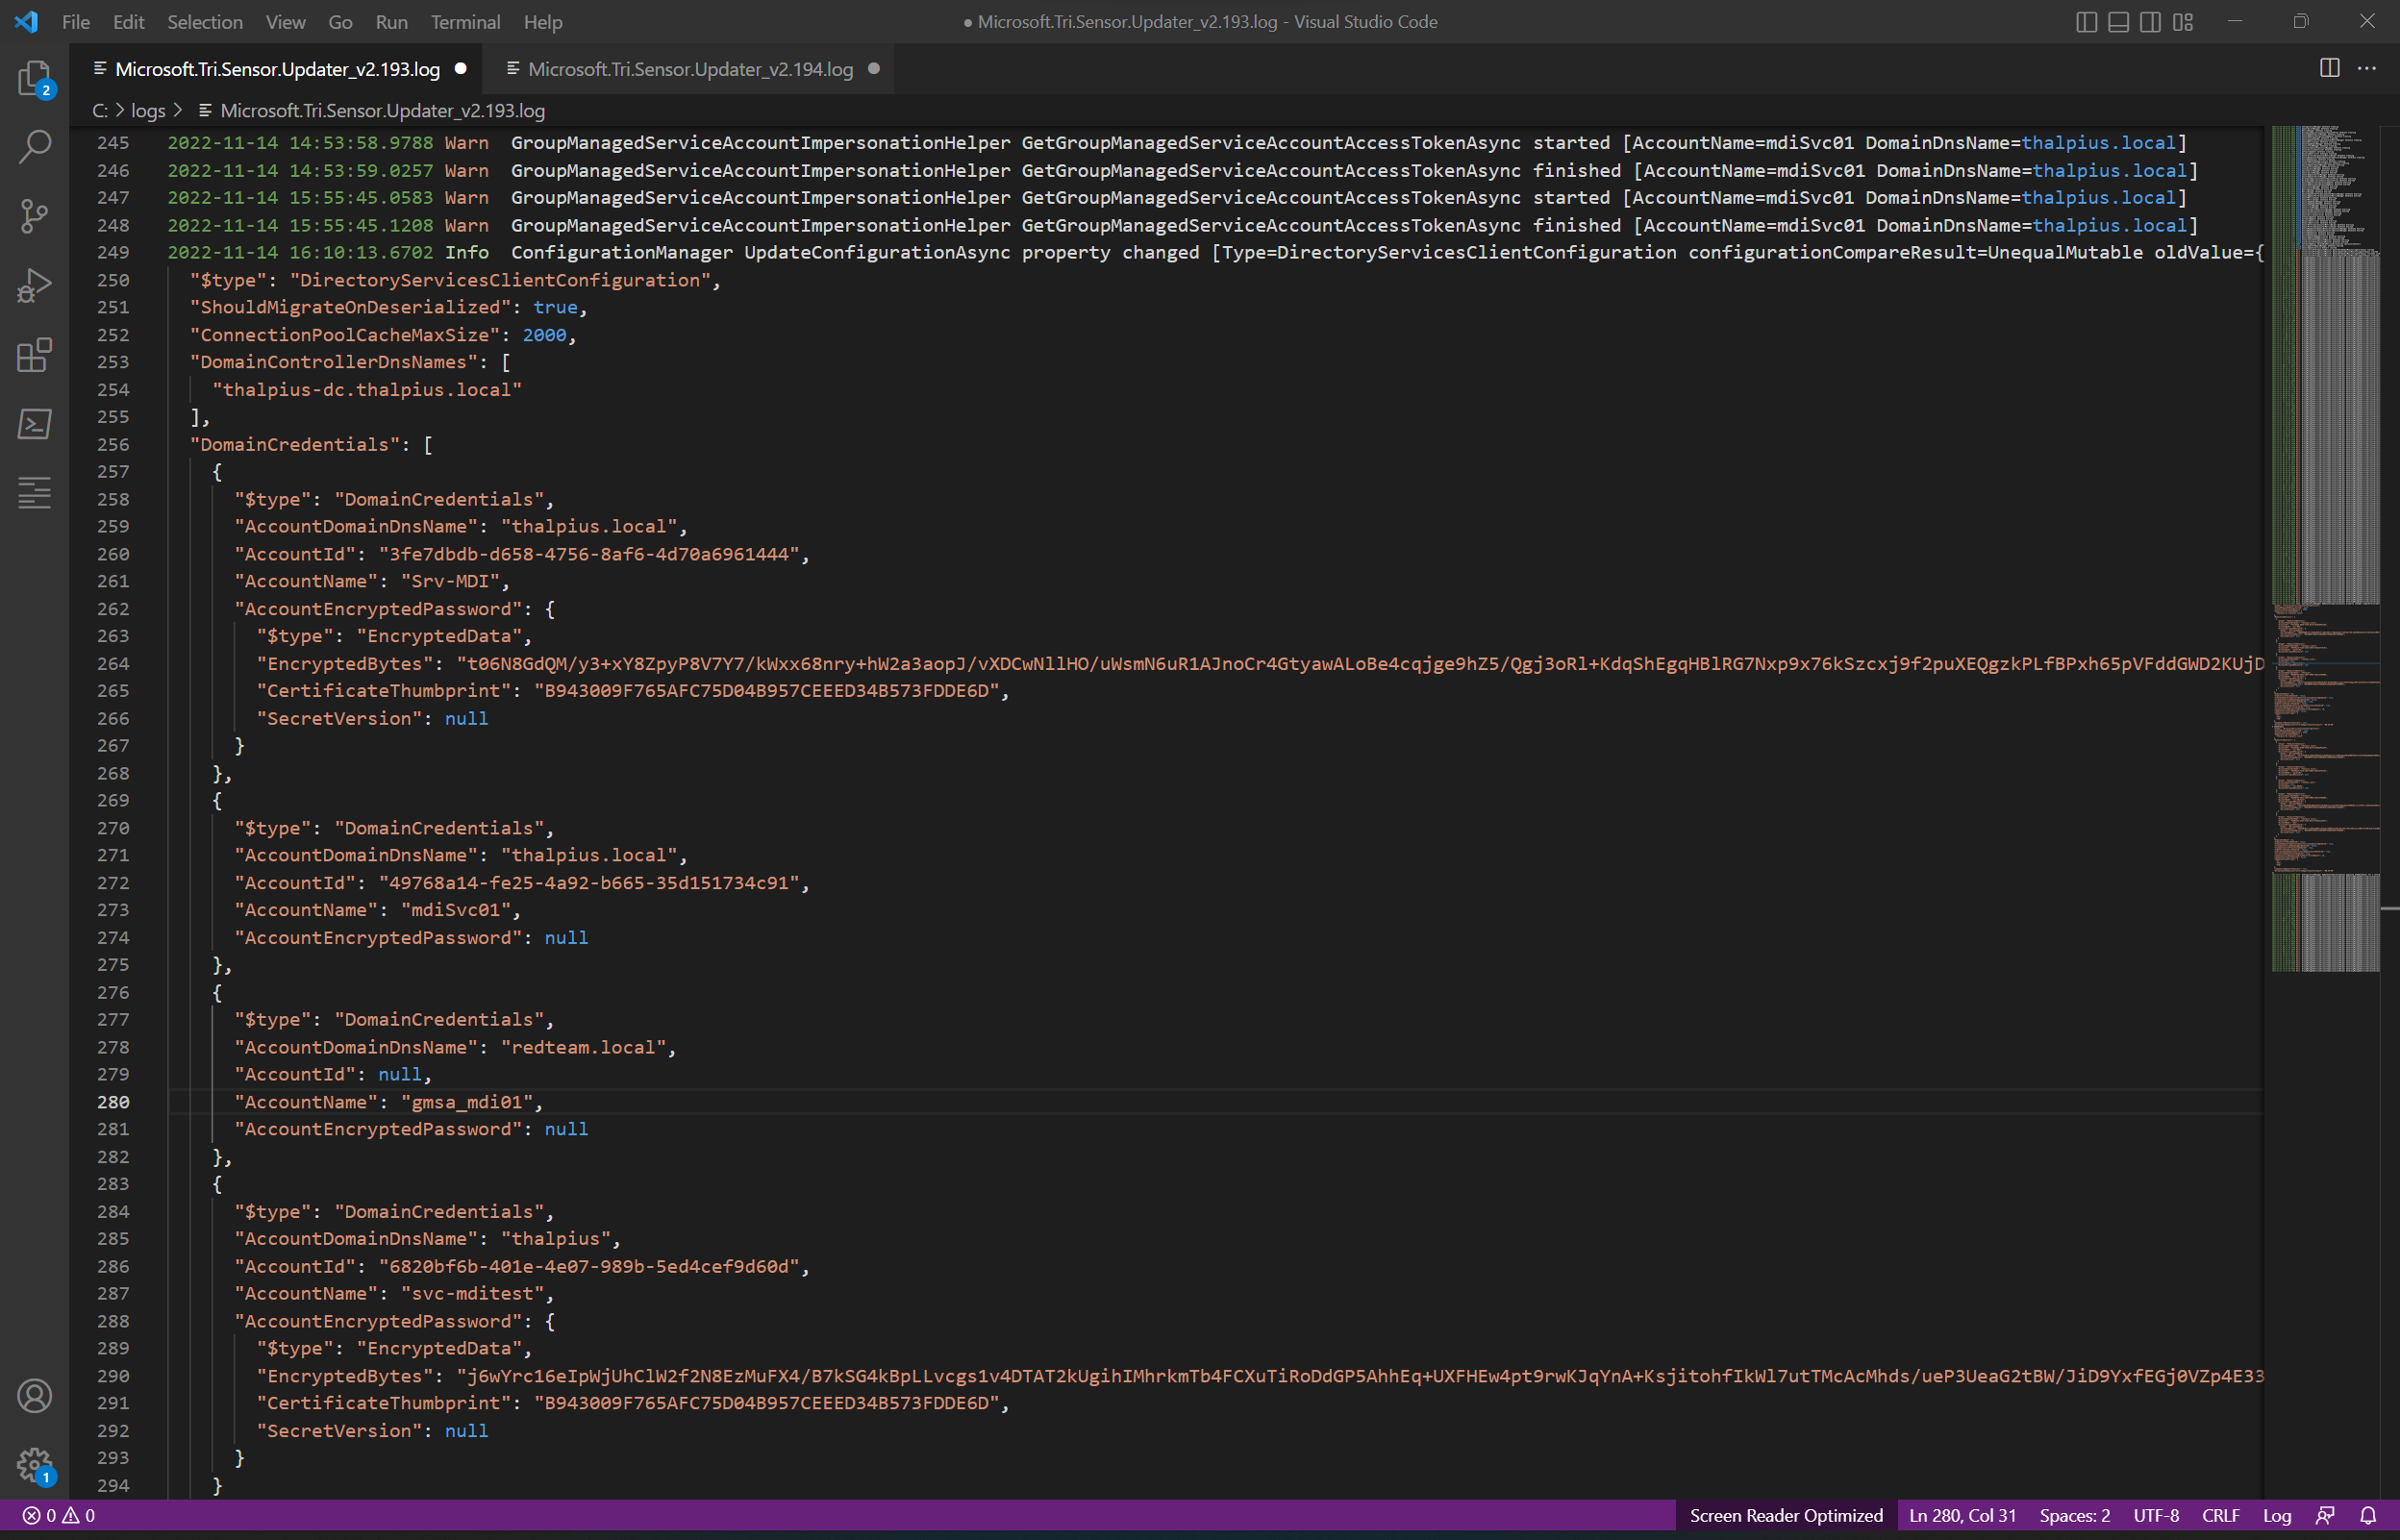Screen dimensions: 2400x1540
Task: Open the Search view icon
Action: (x=34, y=146)
